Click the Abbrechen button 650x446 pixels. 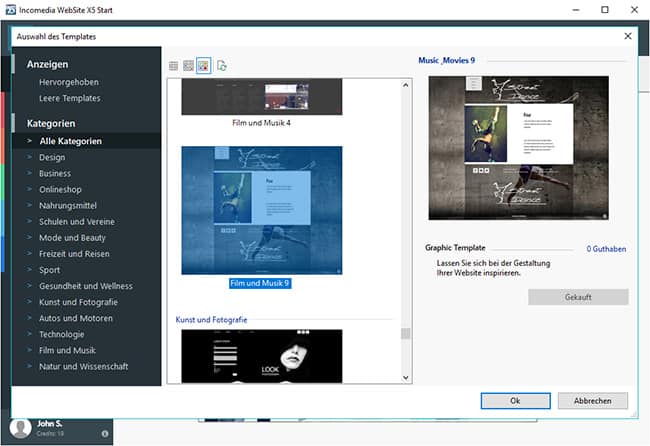pyautogui.click(x=592, y=401)
